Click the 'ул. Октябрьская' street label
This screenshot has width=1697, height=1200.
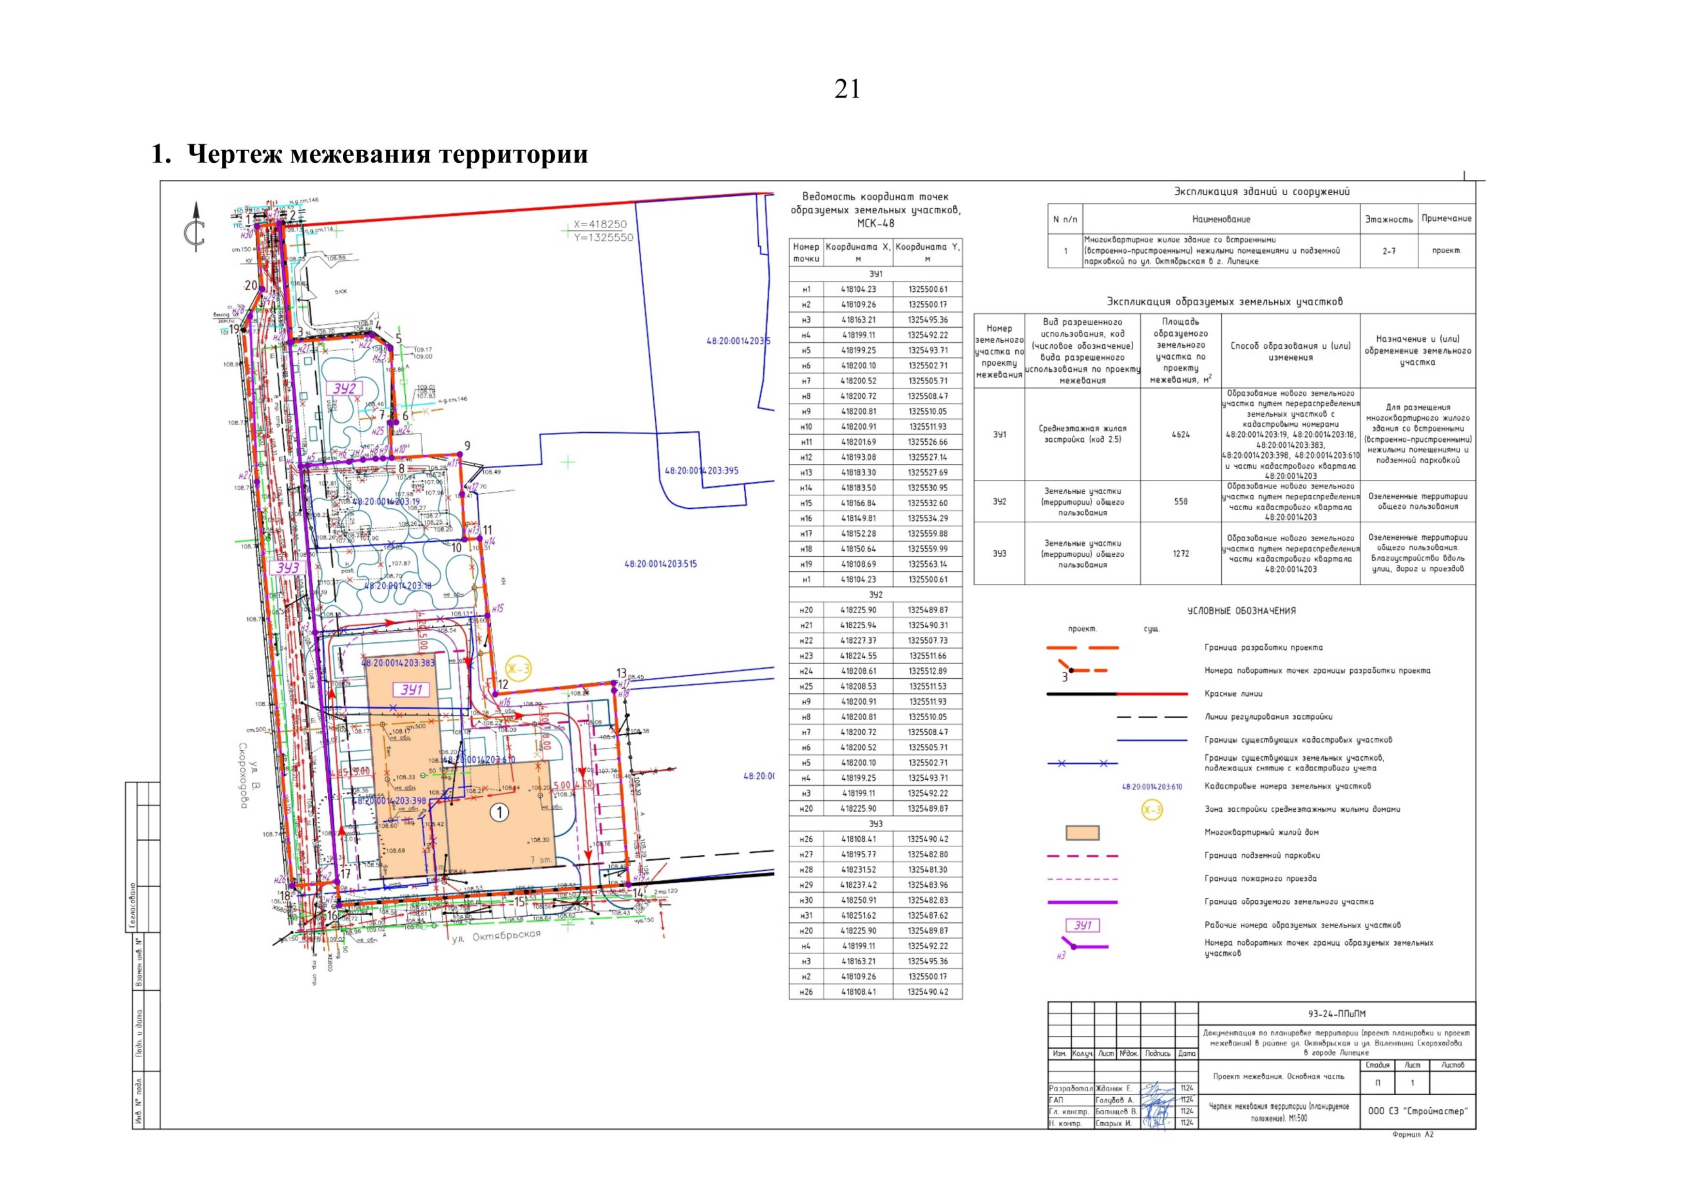click(495, 937)
